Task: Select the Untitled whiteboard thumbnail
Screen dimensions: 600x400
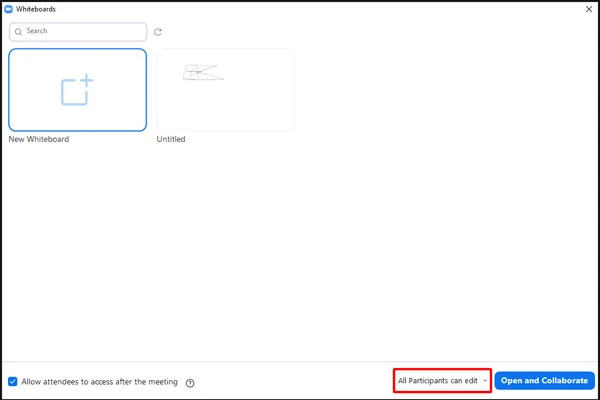Action: pyautogui.click(x=225, y=90)
